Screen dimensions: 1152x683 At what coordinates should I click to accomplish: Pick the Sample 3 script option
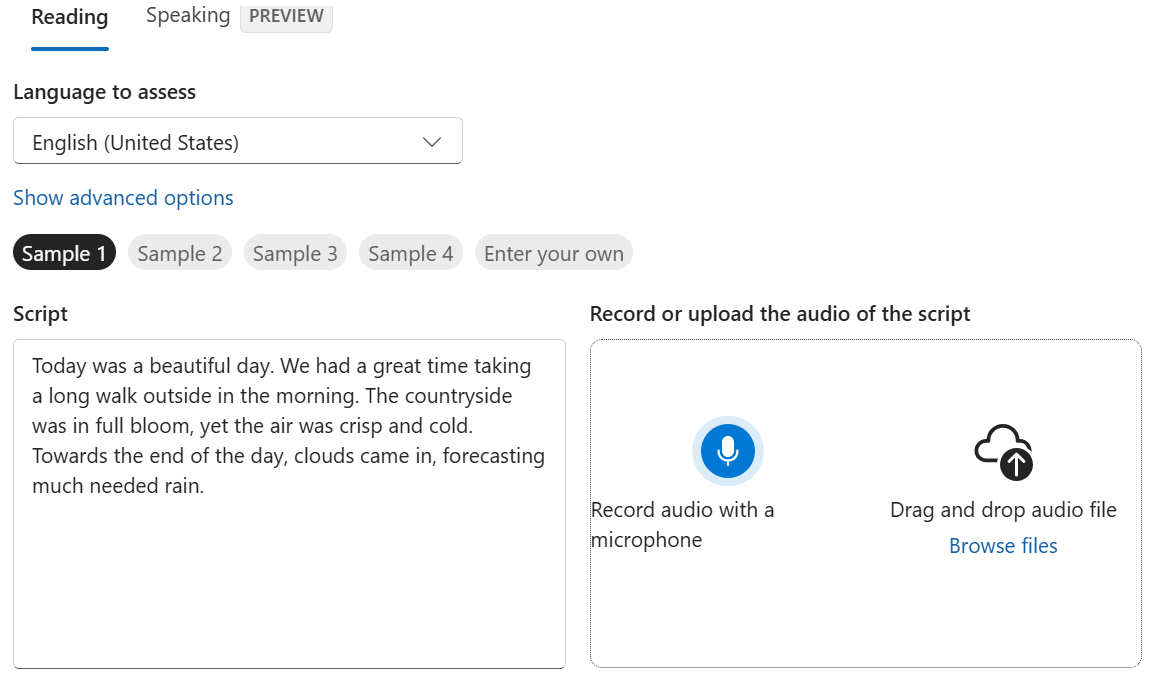pos(295,254)
